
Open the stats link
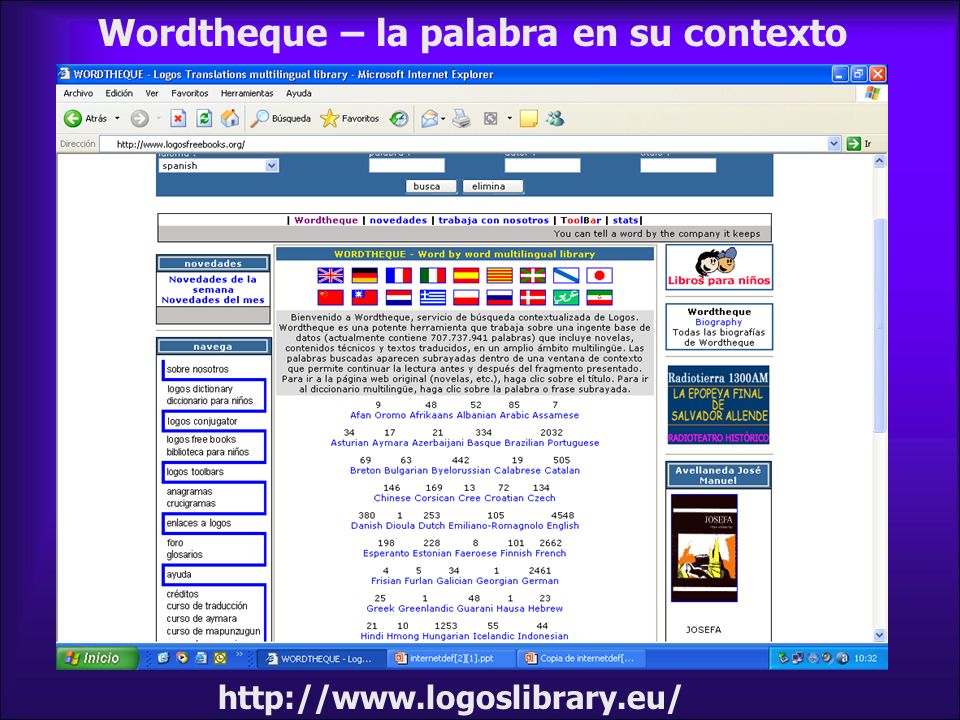tap(625, 220)
